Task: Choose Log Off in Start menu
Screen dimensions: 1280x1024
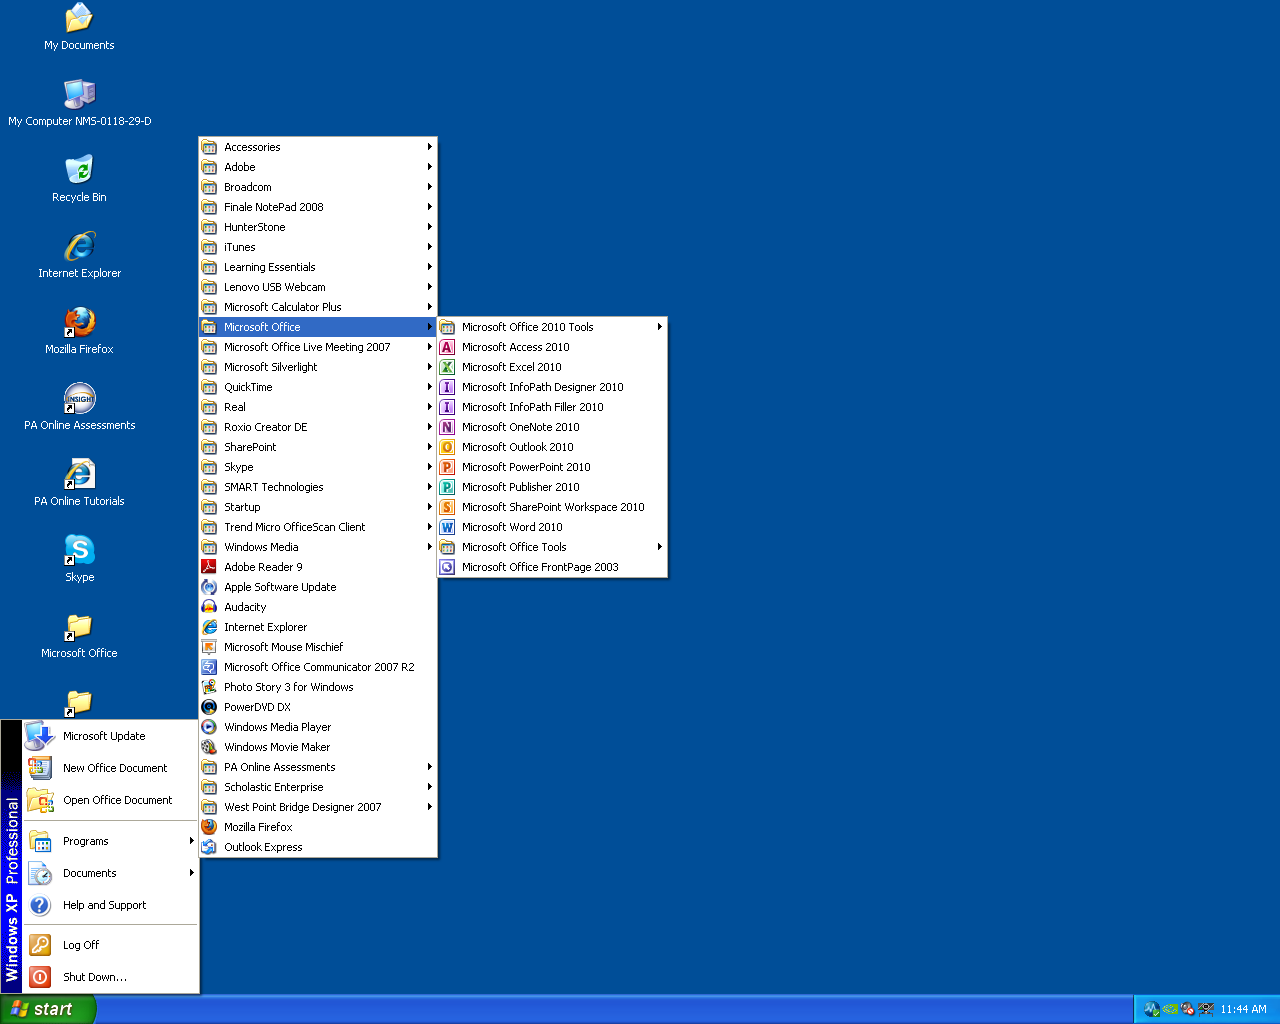Action: [111, 945]
